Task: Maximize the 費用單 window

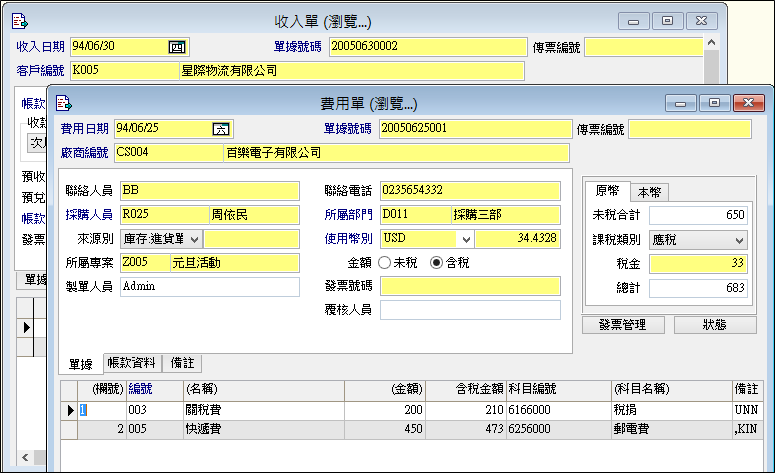Action: pos(714,102)
